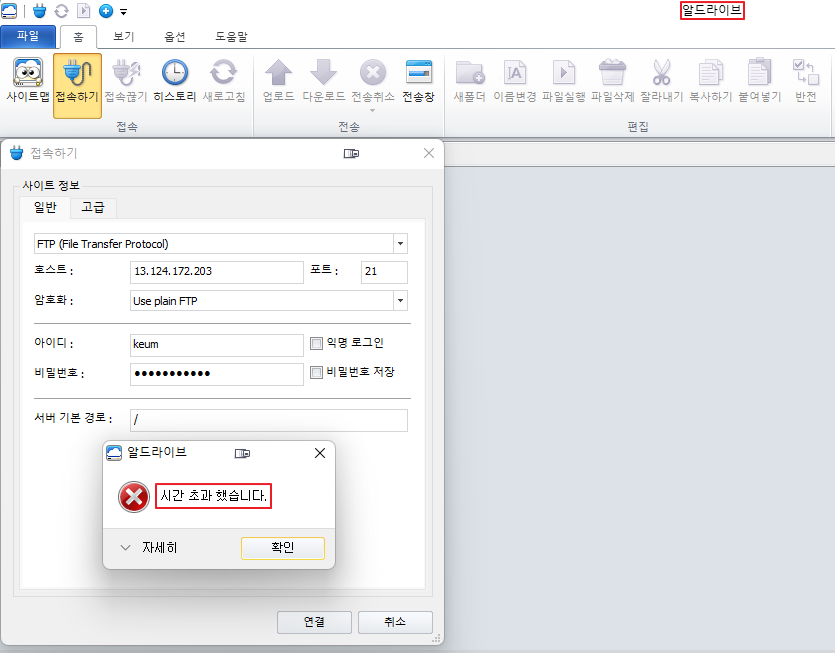Expand the 자세히 details chevron

(x=125, y=547)
